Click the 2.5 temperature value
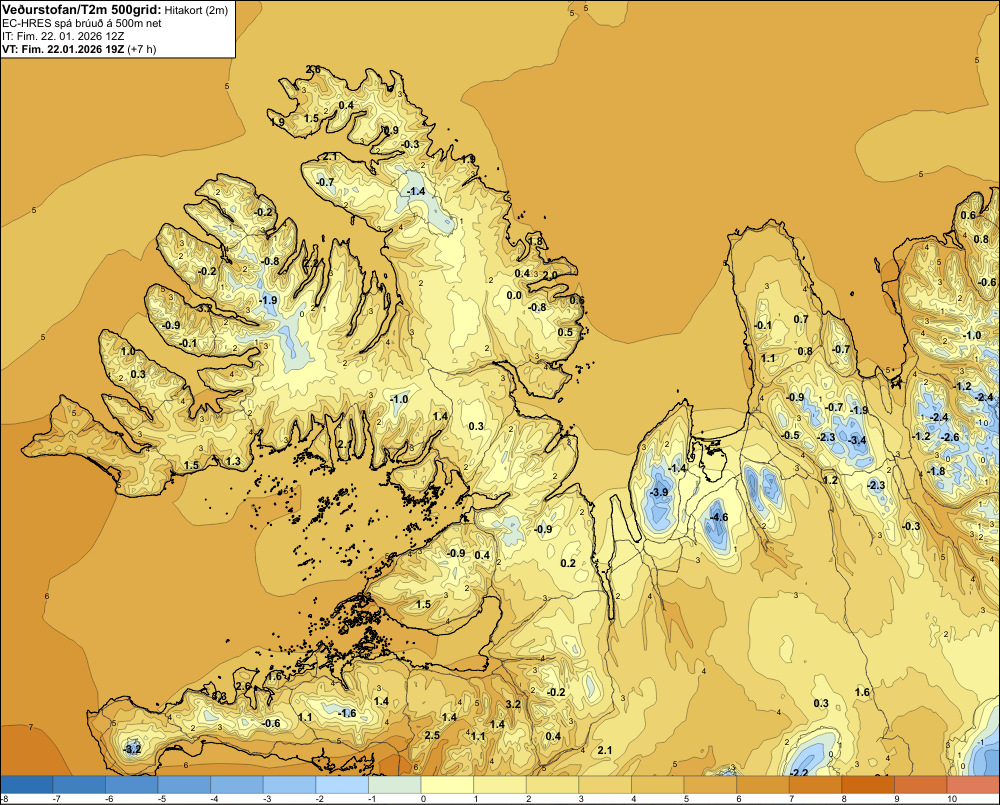The width and height of the screenshot is (1000, 805). coord(432,735)
